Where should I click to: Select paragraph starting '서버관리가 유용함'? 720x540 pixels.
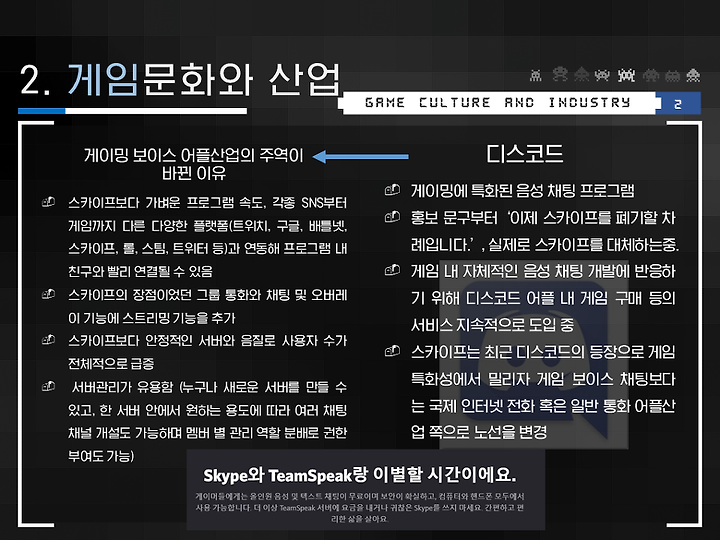coord(208,421)
